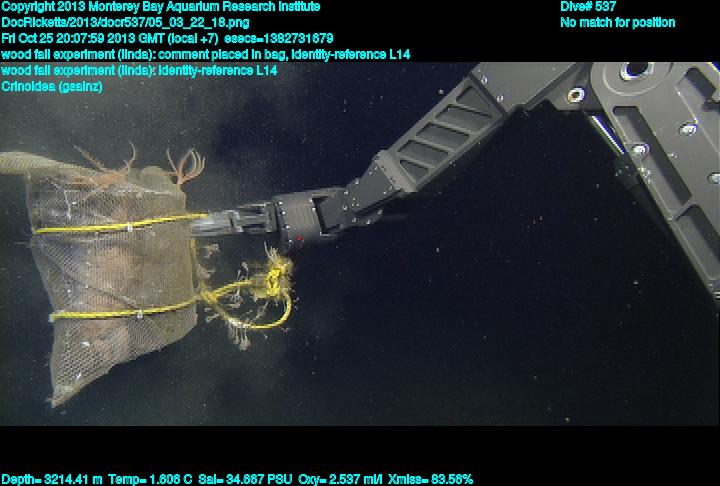Click the 'esecs=1382731679' value
The height and width of the screenshot is (486, 720).
click(278, 38)
